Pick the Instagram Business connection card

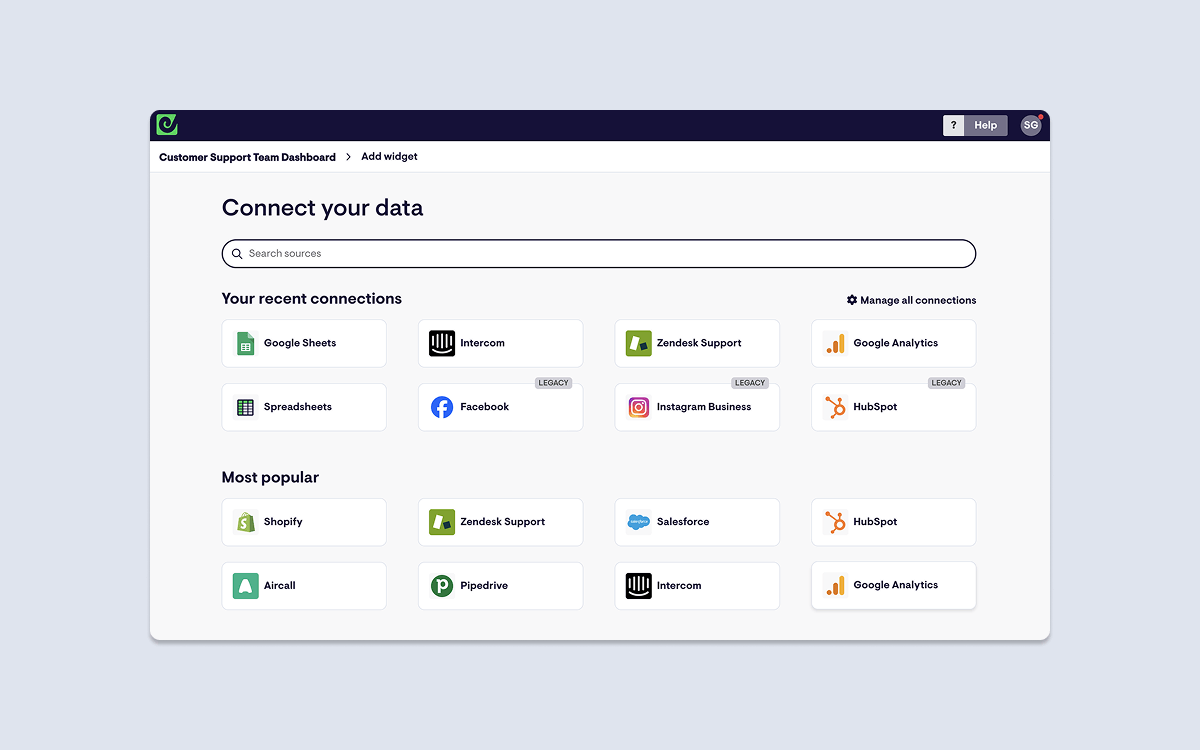[x=697, y=407]
